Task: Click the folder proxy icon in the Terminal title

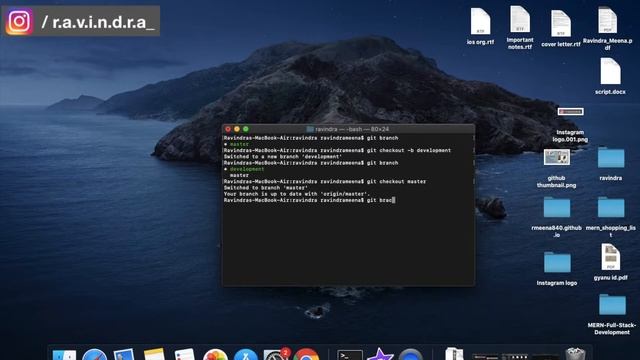Action: (x=310, y=129)
